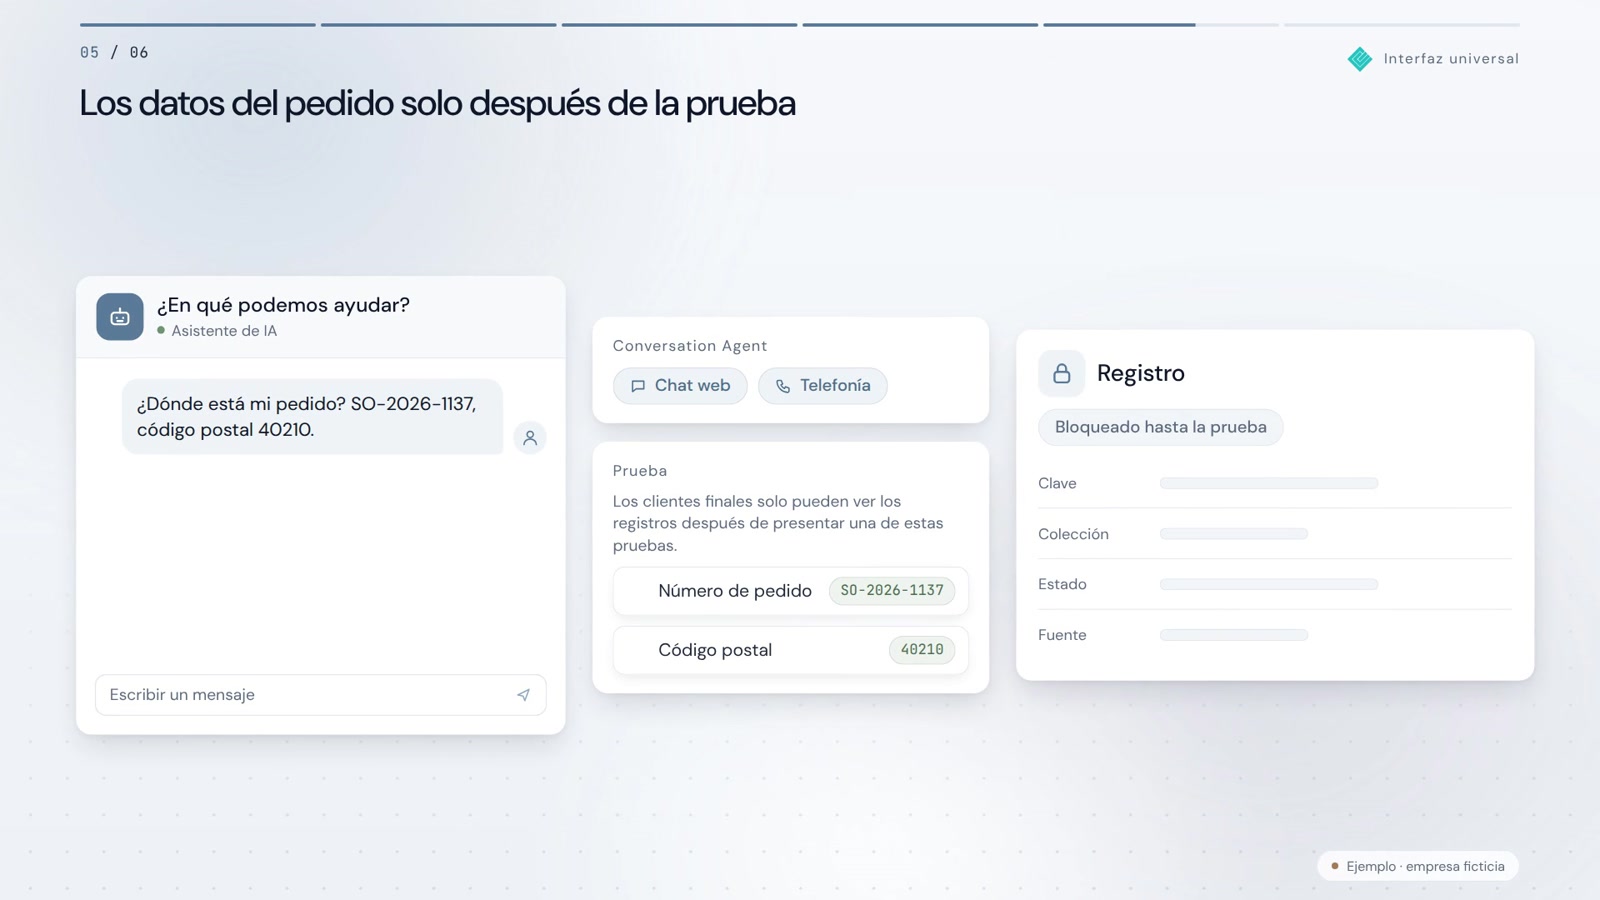Select the Chat web channel chip

[680, 386]
